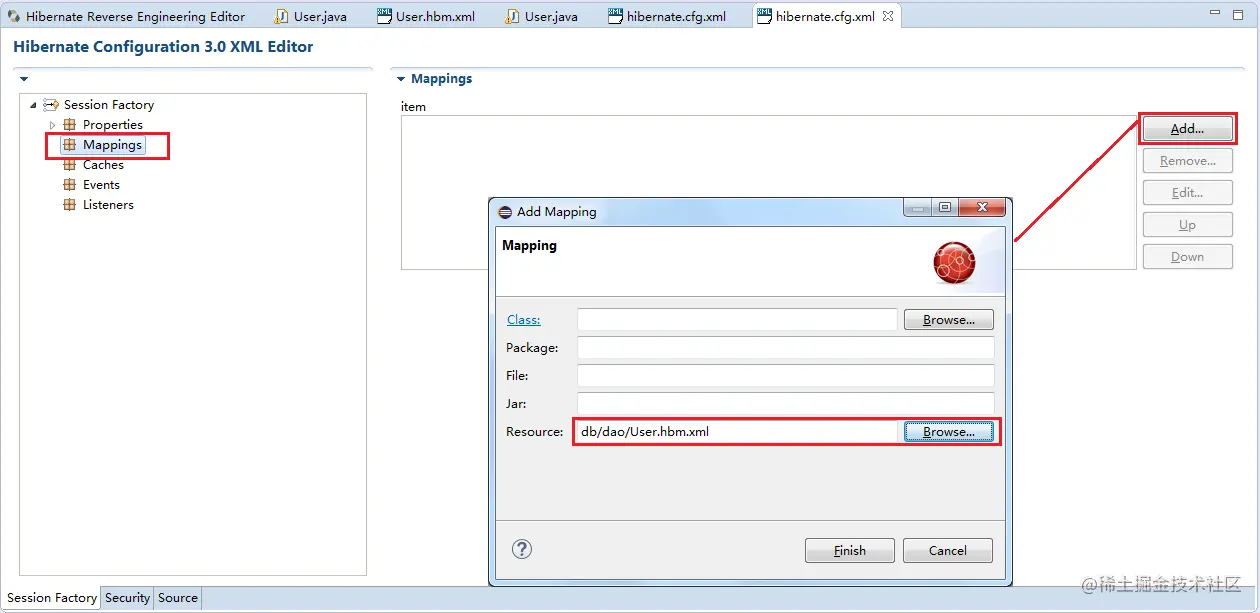Focus the Package input field
The image size is (1260, 613).
(786, 348)
